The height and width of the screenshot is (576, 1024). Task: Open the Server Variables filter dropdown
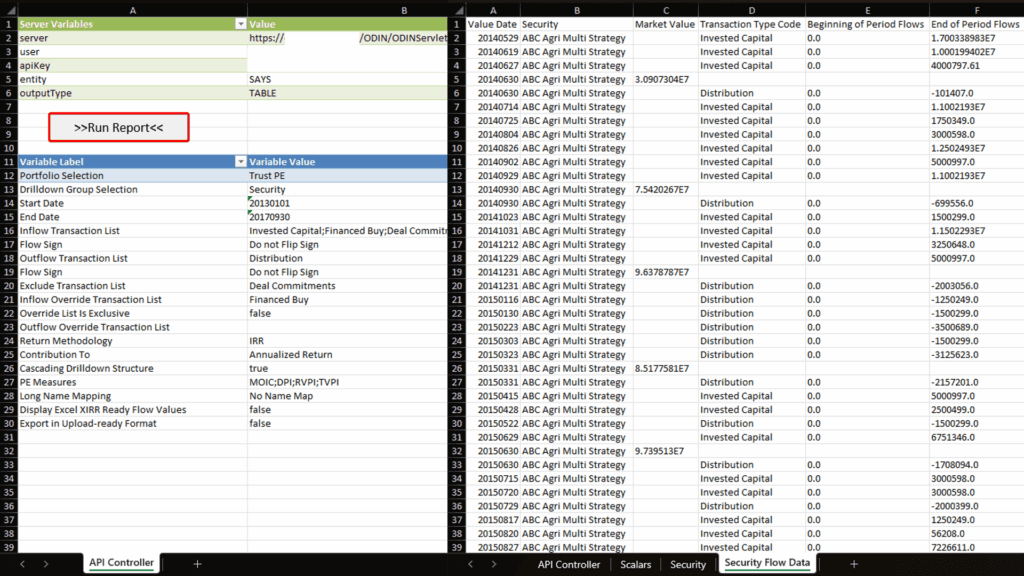(x=240, y=23)
